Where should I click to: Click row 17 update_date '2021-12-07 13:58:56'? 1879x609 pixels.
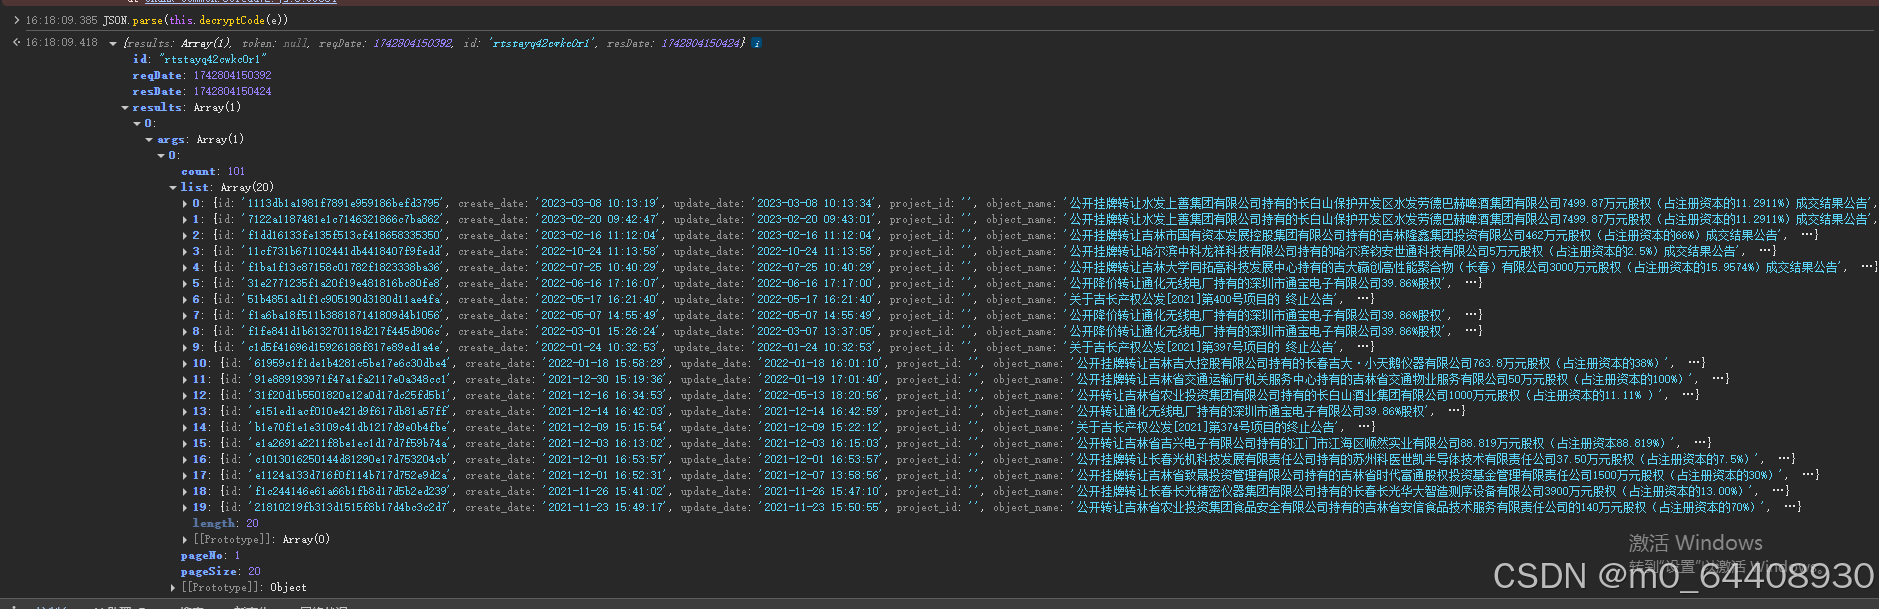pyautogui.click(x=822, y=476)
